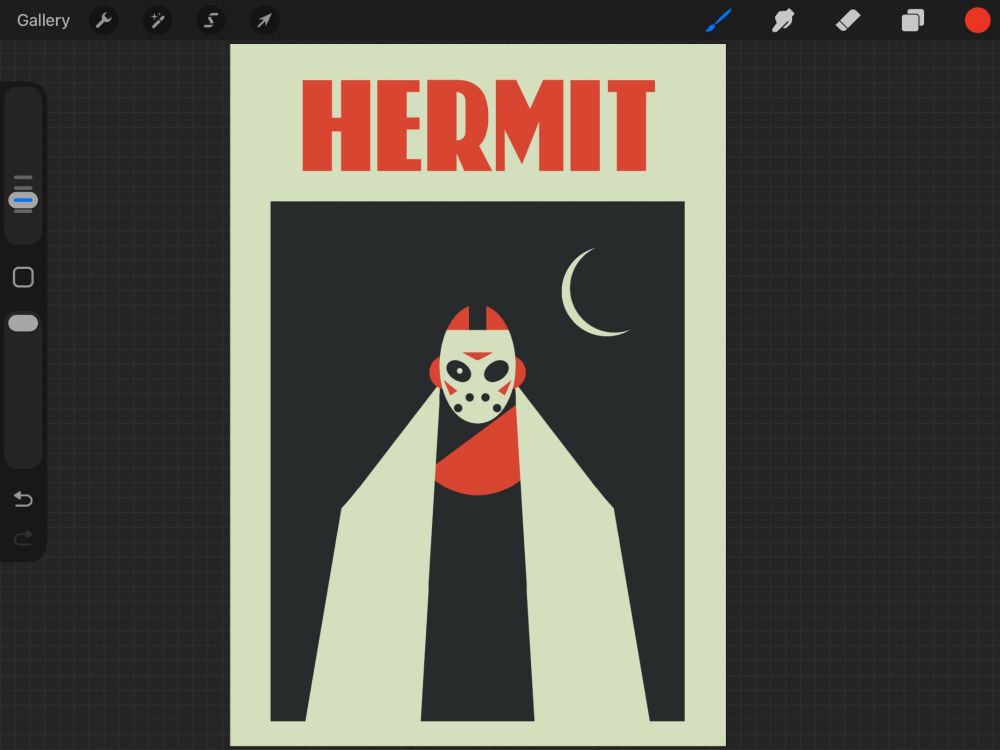This screenshot has width=1000, height=750.
Task: Select the Brush tool
Action: pyautogui.click(x=719, y=20)
